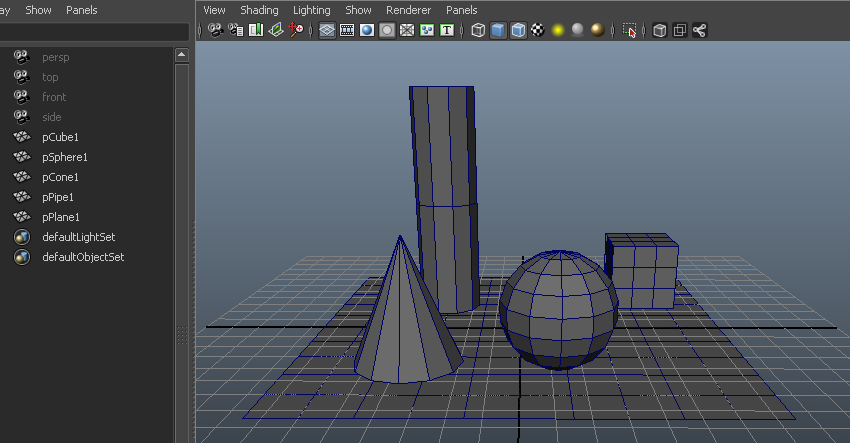Click the Isolate Select toolbar icon

(629, 30)
